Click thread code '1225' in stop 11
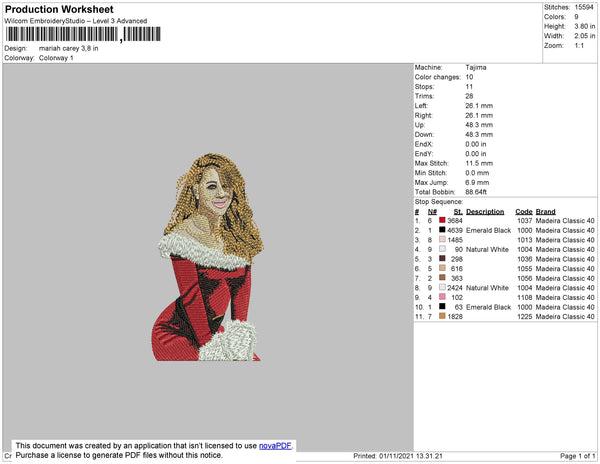The image size is (600, 464). coord(525,316)
